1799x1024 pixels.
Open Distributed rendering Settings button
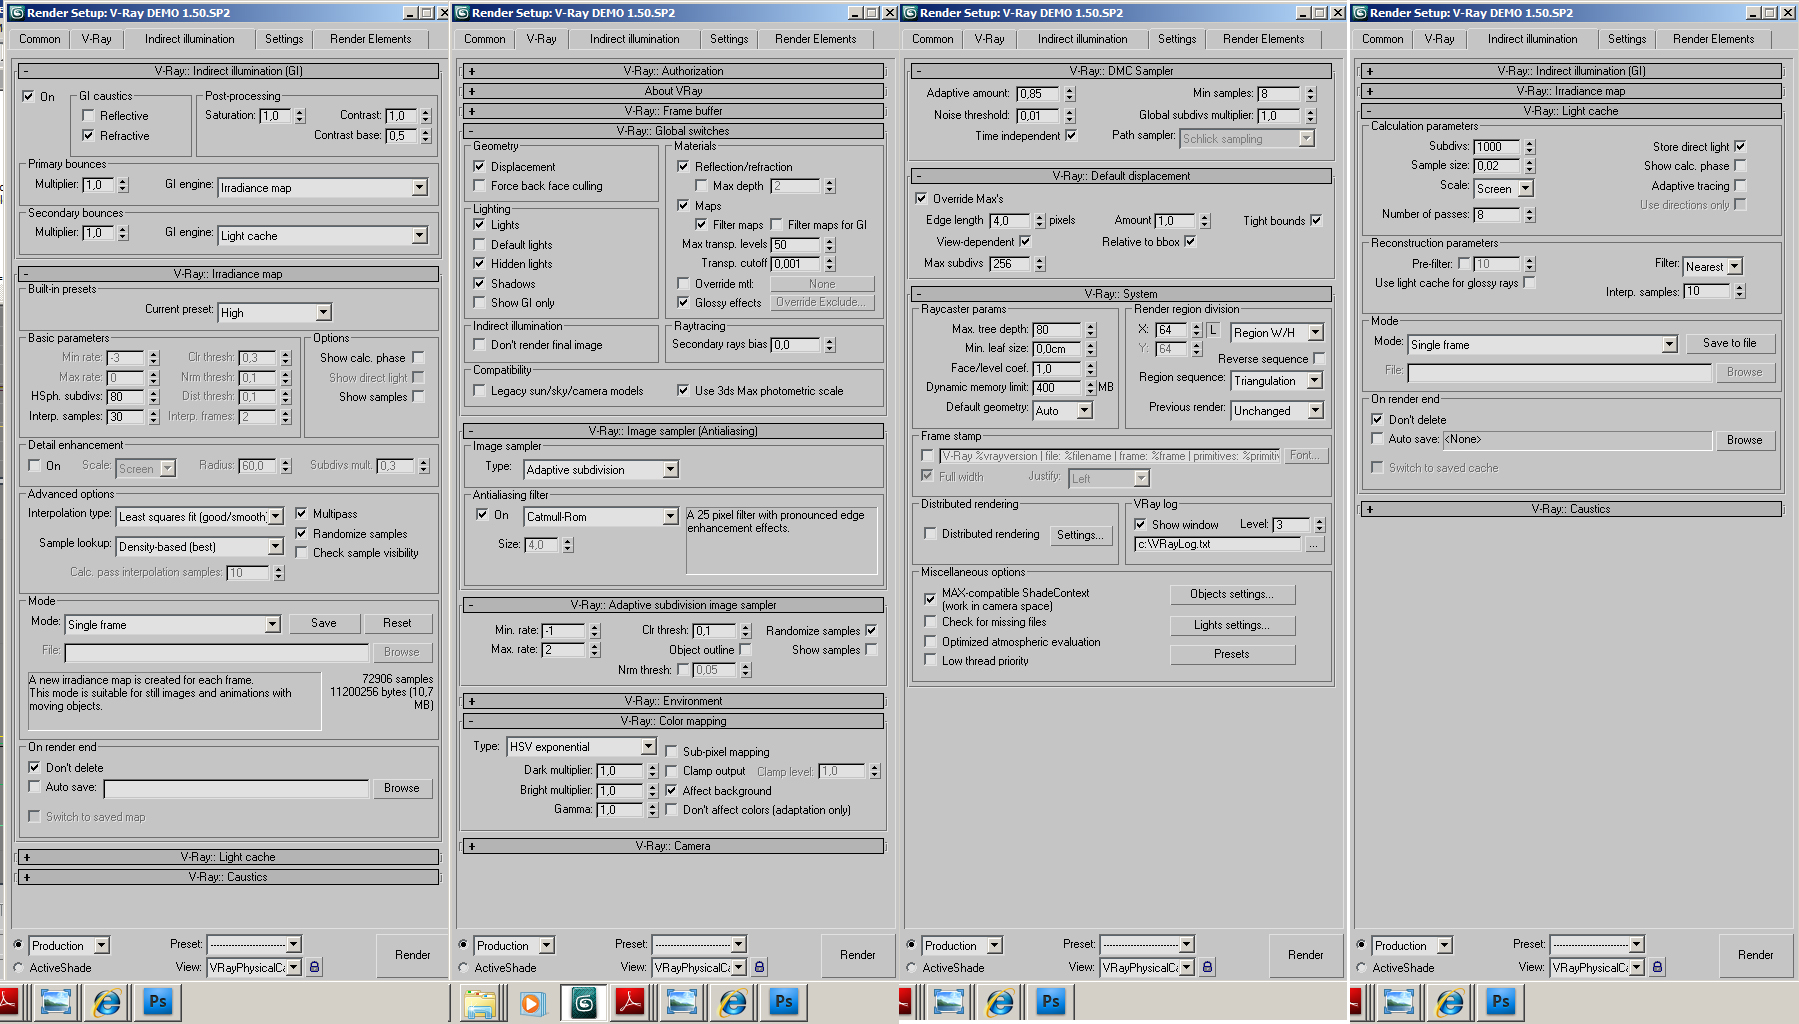[1080, 535]
